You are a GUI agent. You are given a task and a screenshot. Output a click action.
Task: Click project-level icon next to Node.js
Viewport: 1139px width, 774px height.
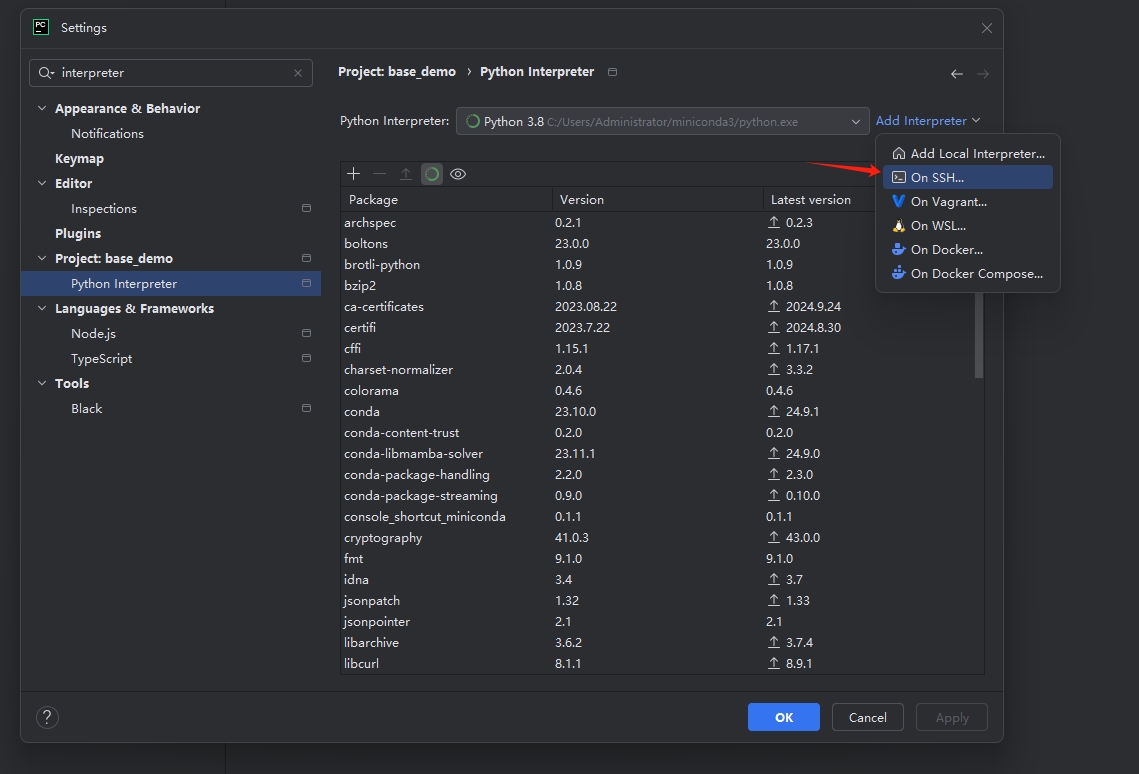coord(307,333)
